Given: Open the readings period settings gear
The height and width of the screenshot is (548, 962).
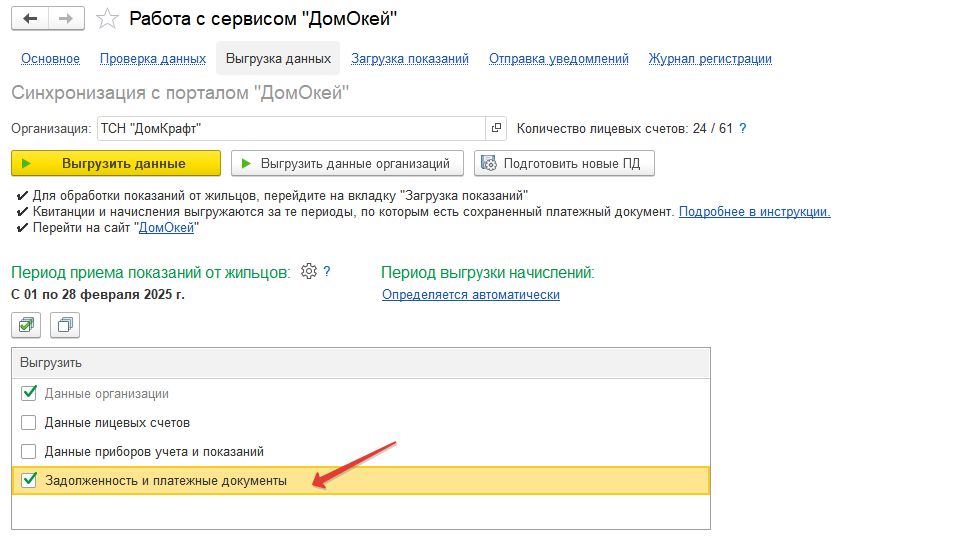Looking at the screenshot, I should coord(309,271).
